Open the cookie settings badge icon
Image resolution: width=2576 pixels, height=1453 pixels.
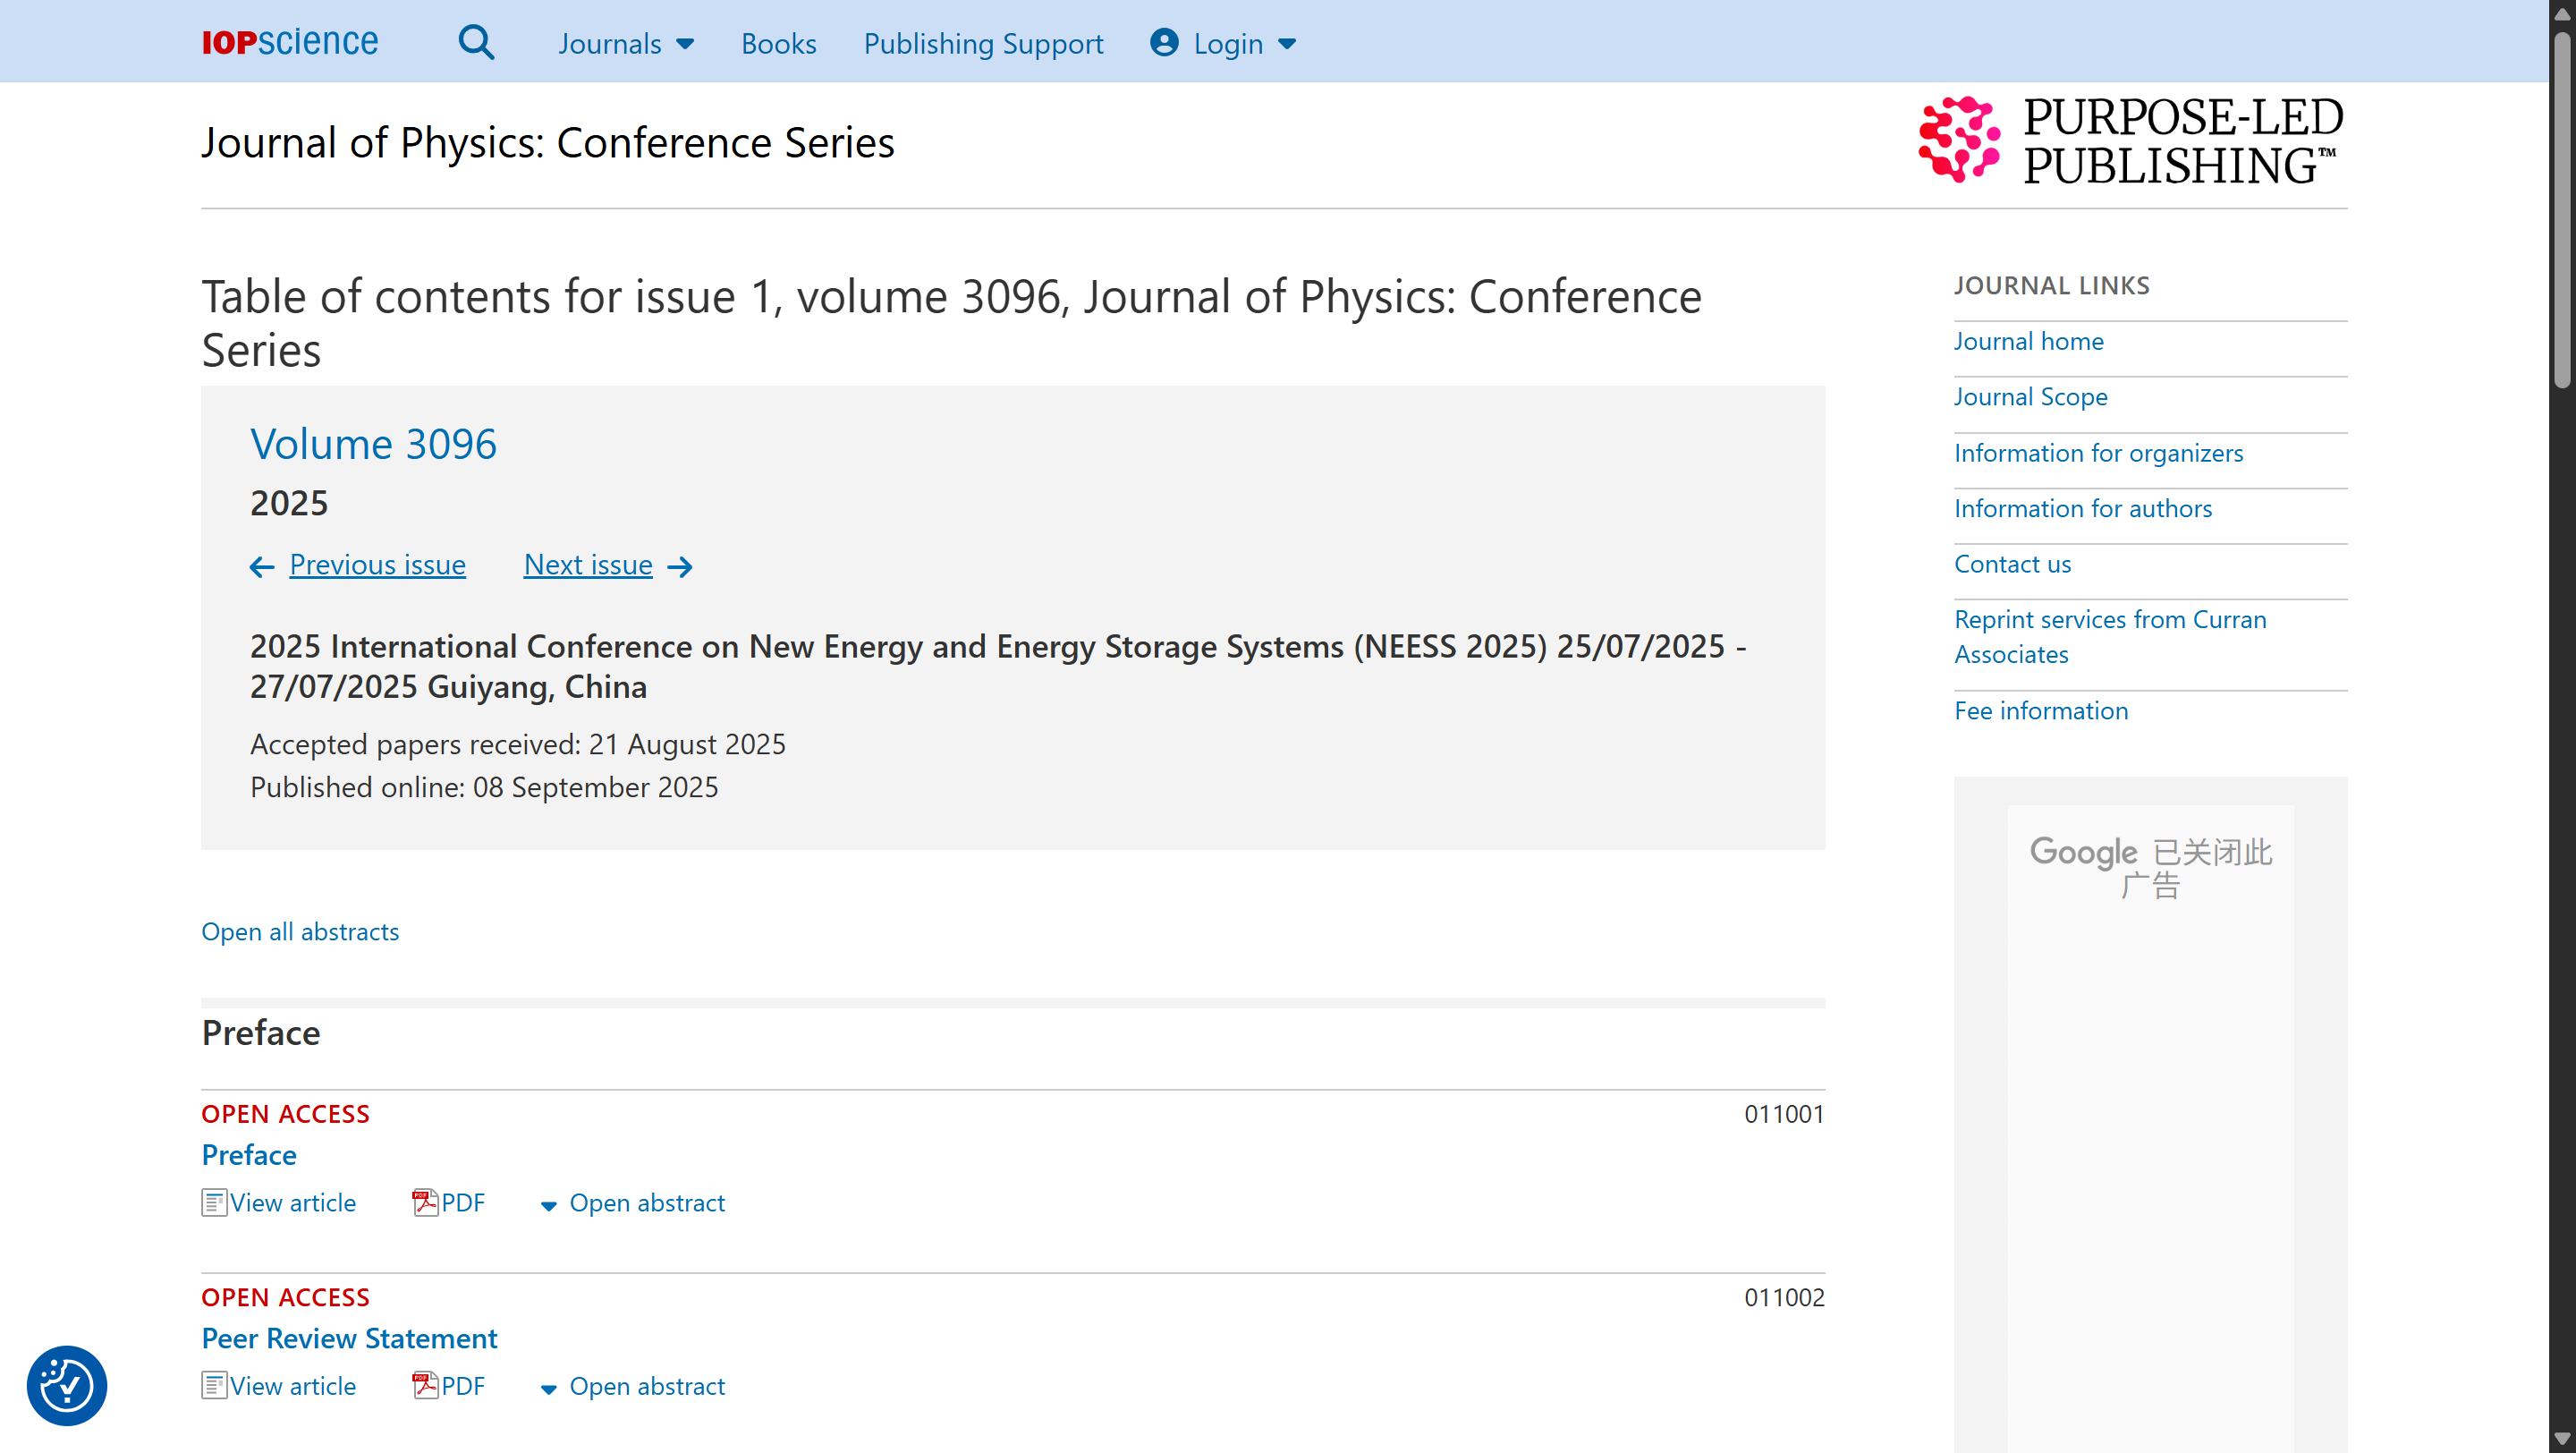coord(67,1385)
